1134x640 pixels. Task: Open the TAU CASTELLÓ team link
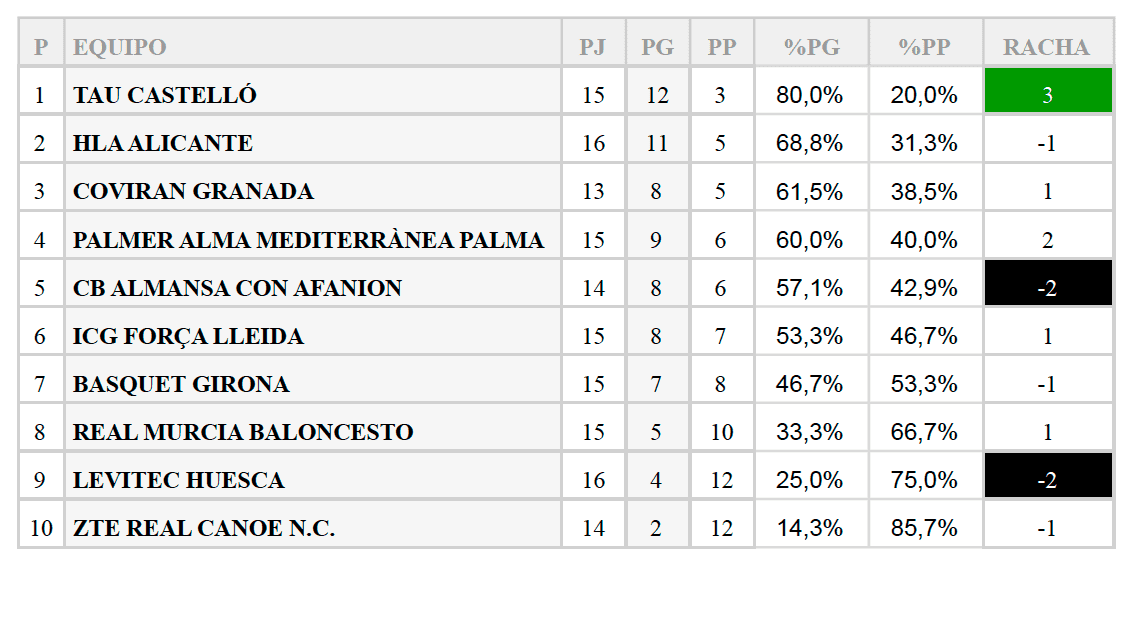click(165, 95)
